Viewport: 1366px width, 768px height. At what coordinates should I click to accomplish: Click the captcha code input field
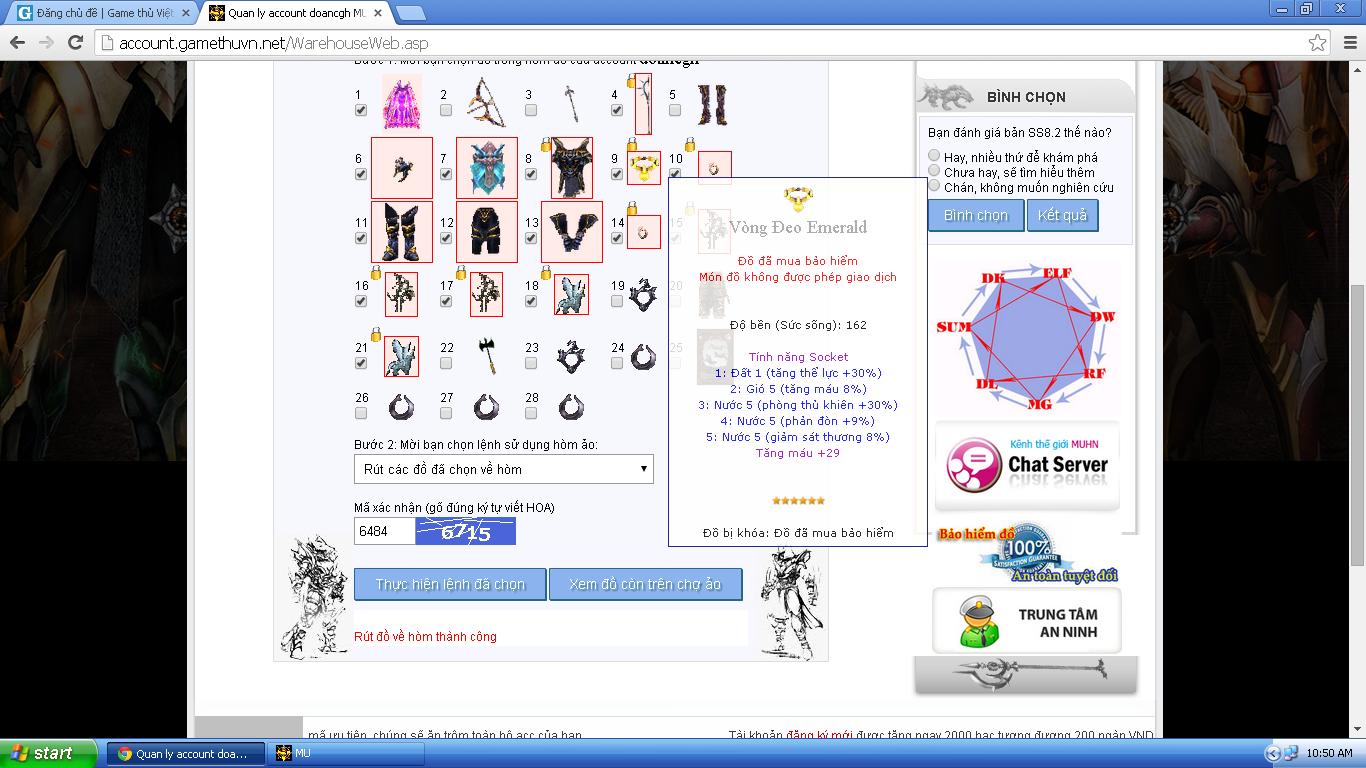[x=385, y=531]
